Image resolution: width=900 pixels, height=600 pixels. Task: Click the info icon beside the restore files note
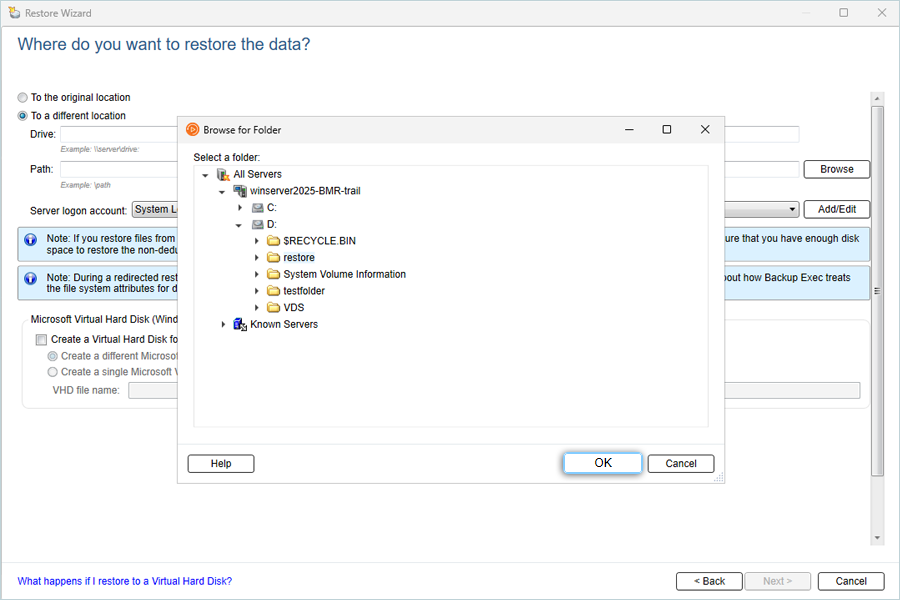30,239
